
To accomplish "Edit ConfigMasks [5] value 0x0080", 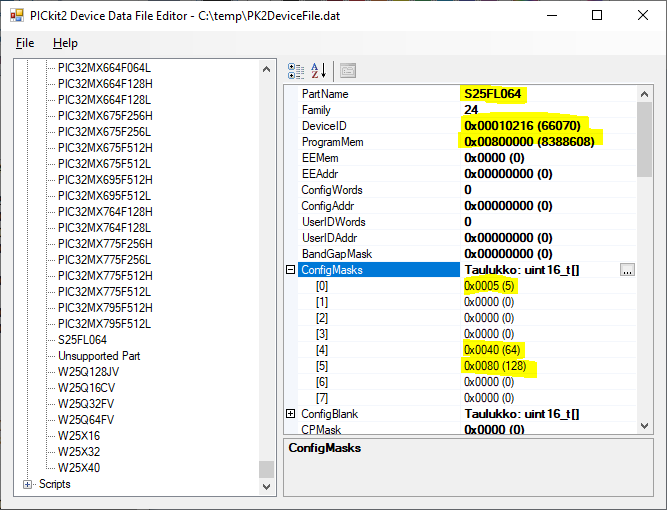I will coord(495,366).
